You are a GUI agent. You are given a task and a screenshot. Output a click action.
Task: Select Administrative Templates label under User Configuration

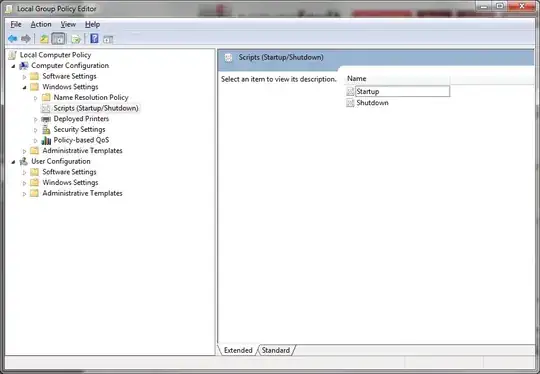(x=82, y=193)
